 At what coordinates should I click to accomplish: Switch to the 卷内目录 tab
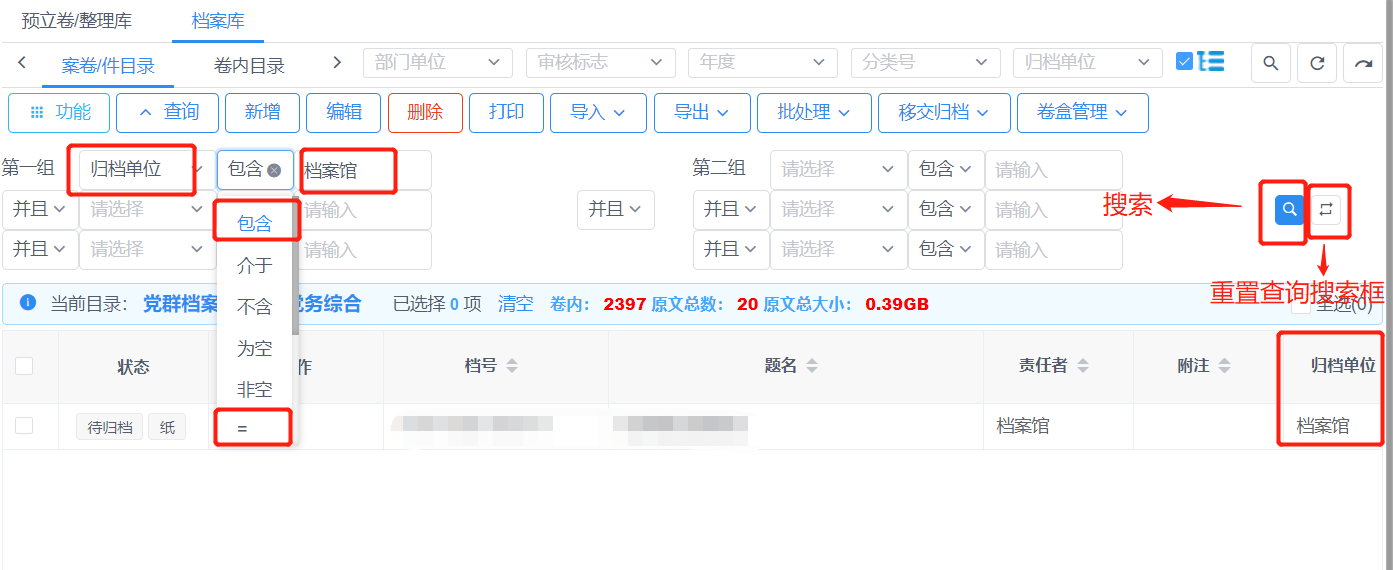tap(249, 66)
